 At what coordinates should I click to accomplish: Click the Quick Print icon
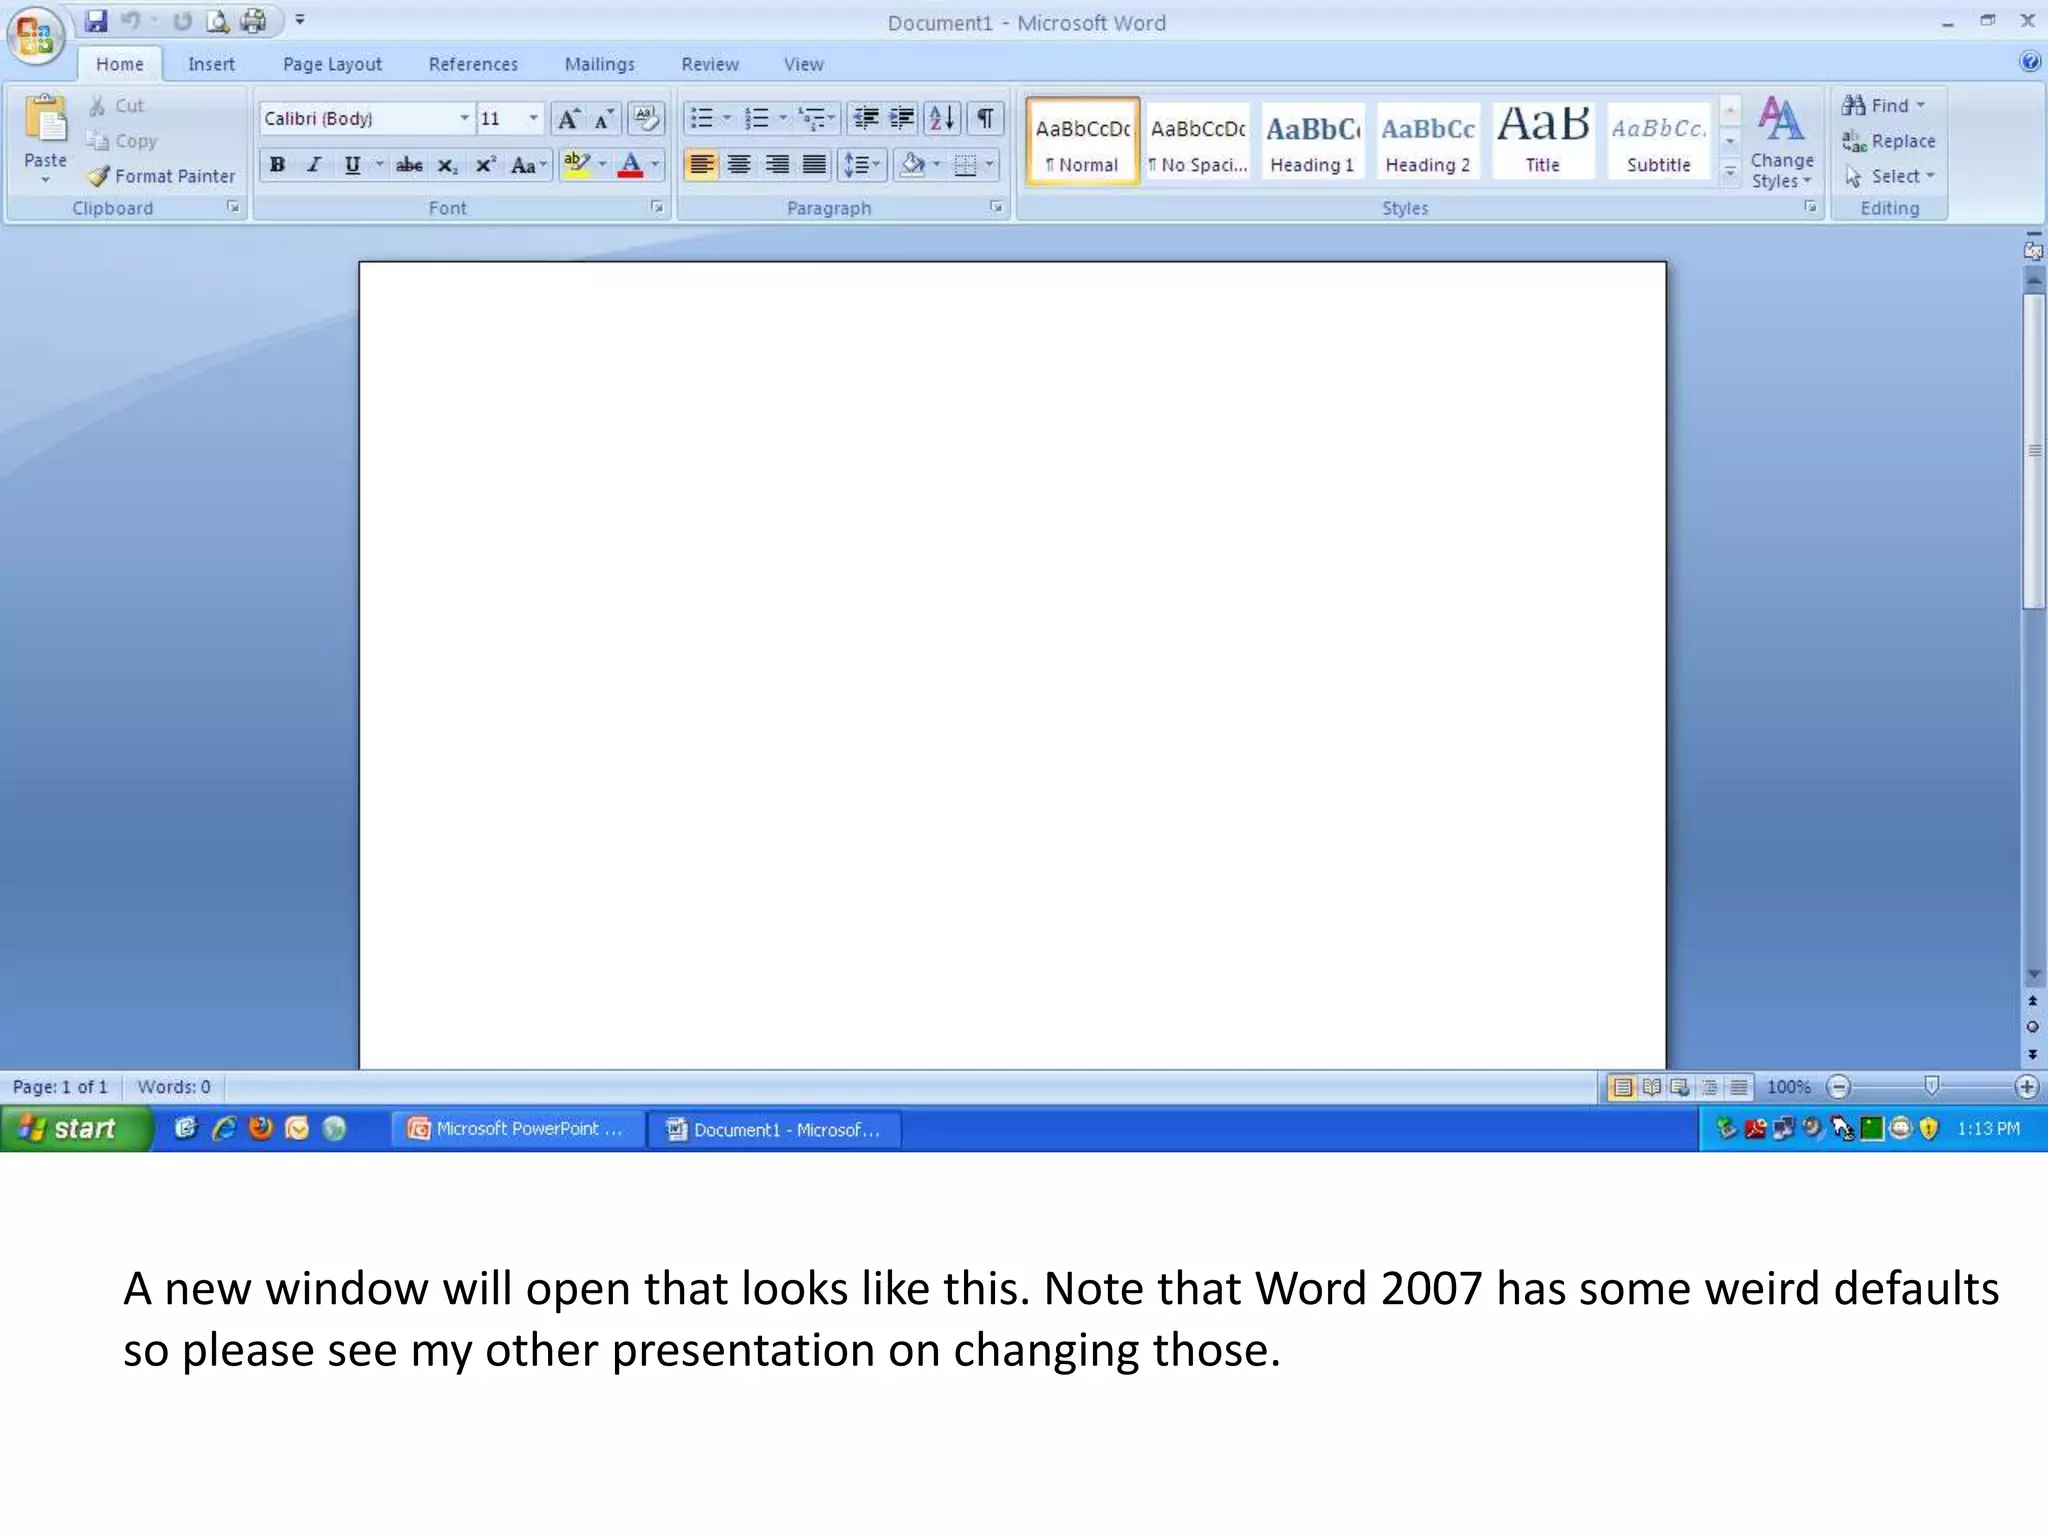point(254,21)
